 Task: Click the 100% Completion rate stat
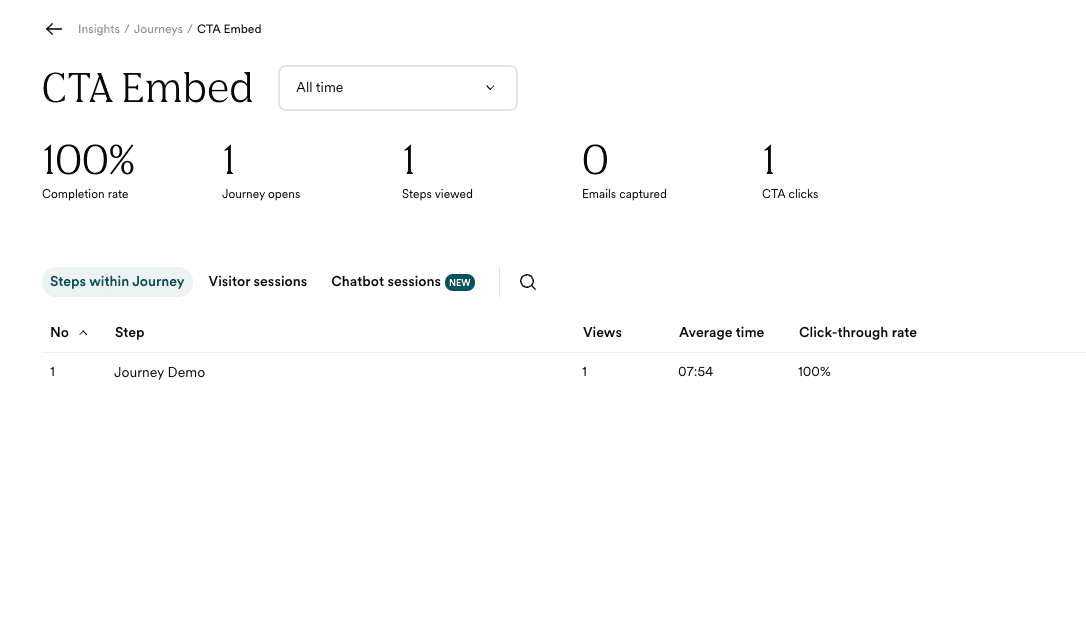click(x=88, y=170)
